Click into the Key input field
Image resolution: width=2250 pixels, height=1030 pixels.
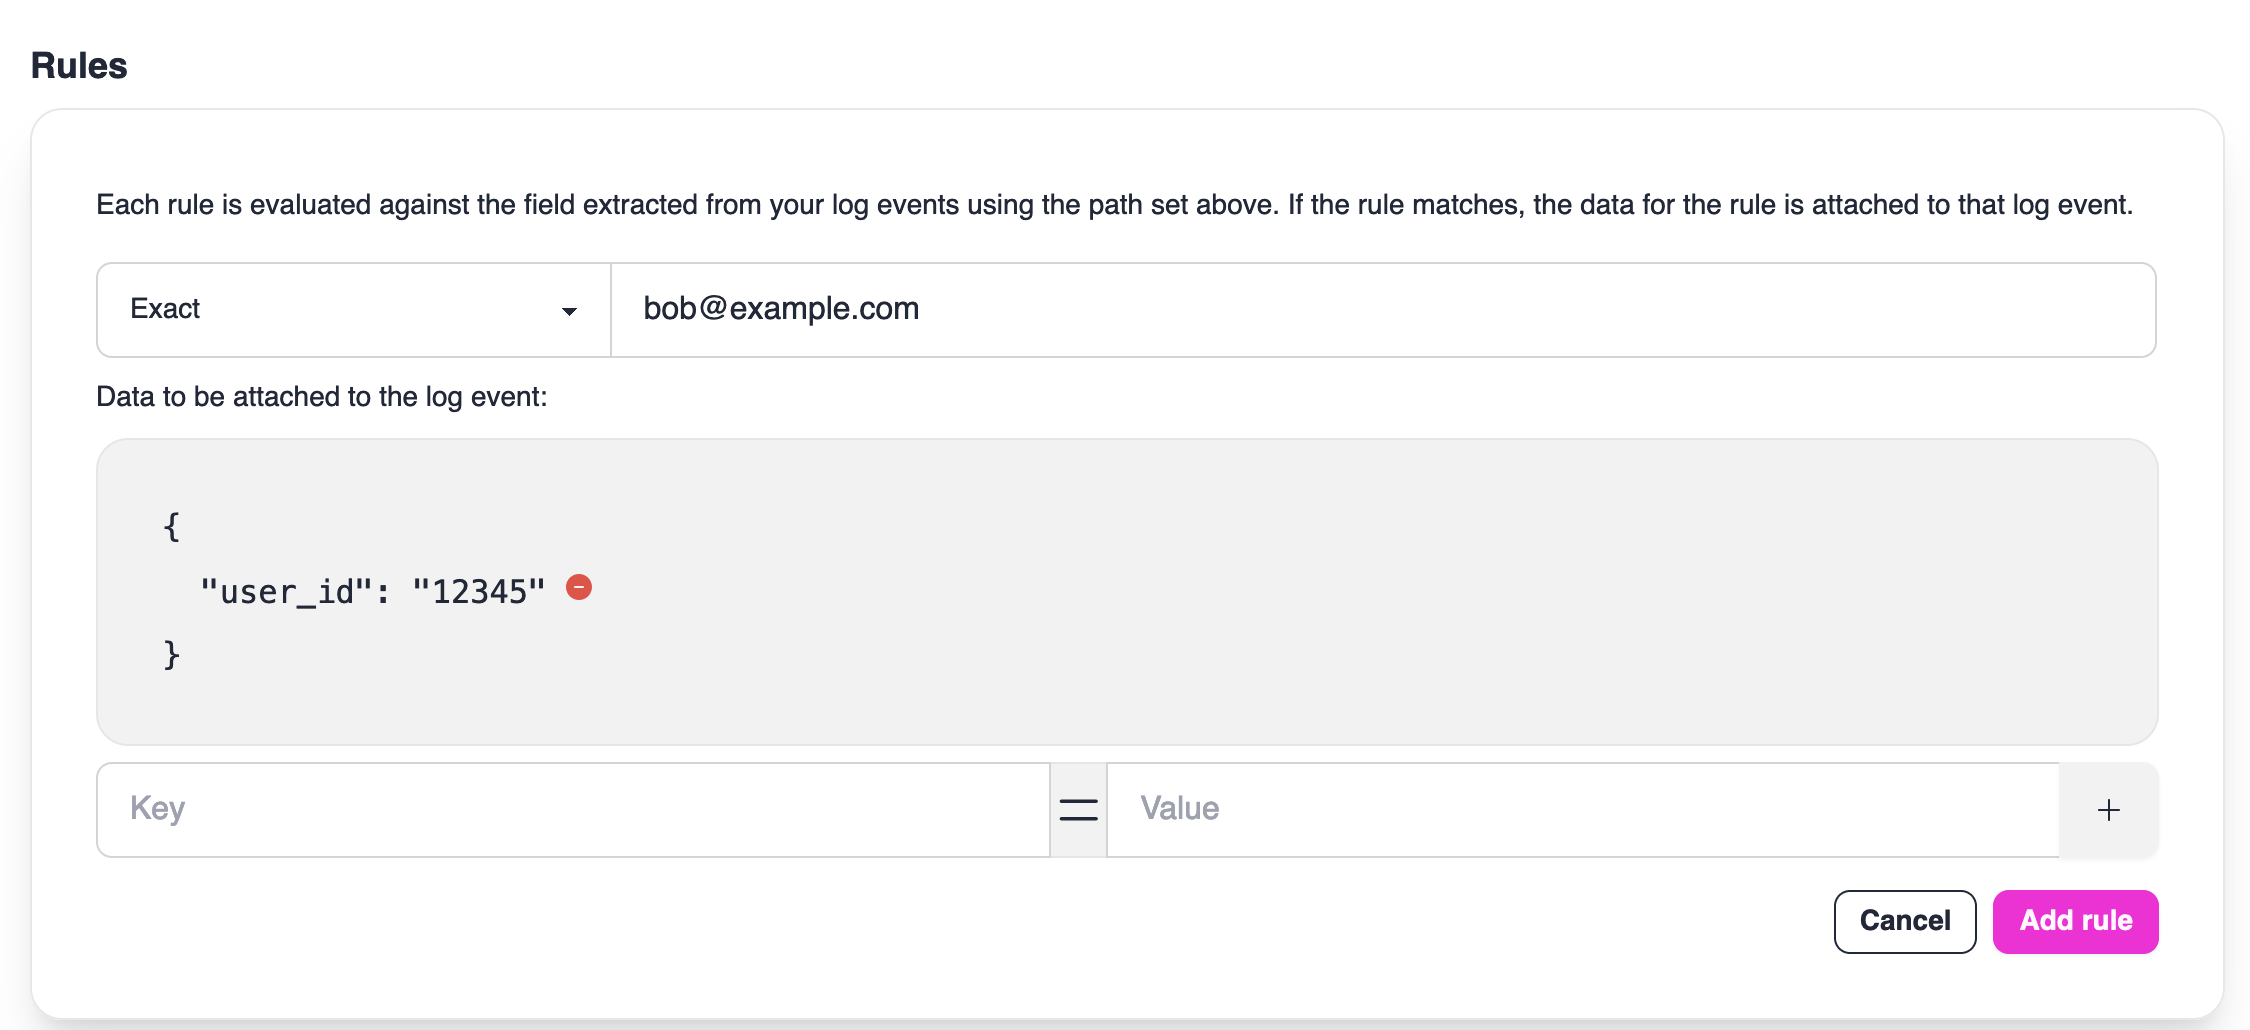[x=572, y=810]
